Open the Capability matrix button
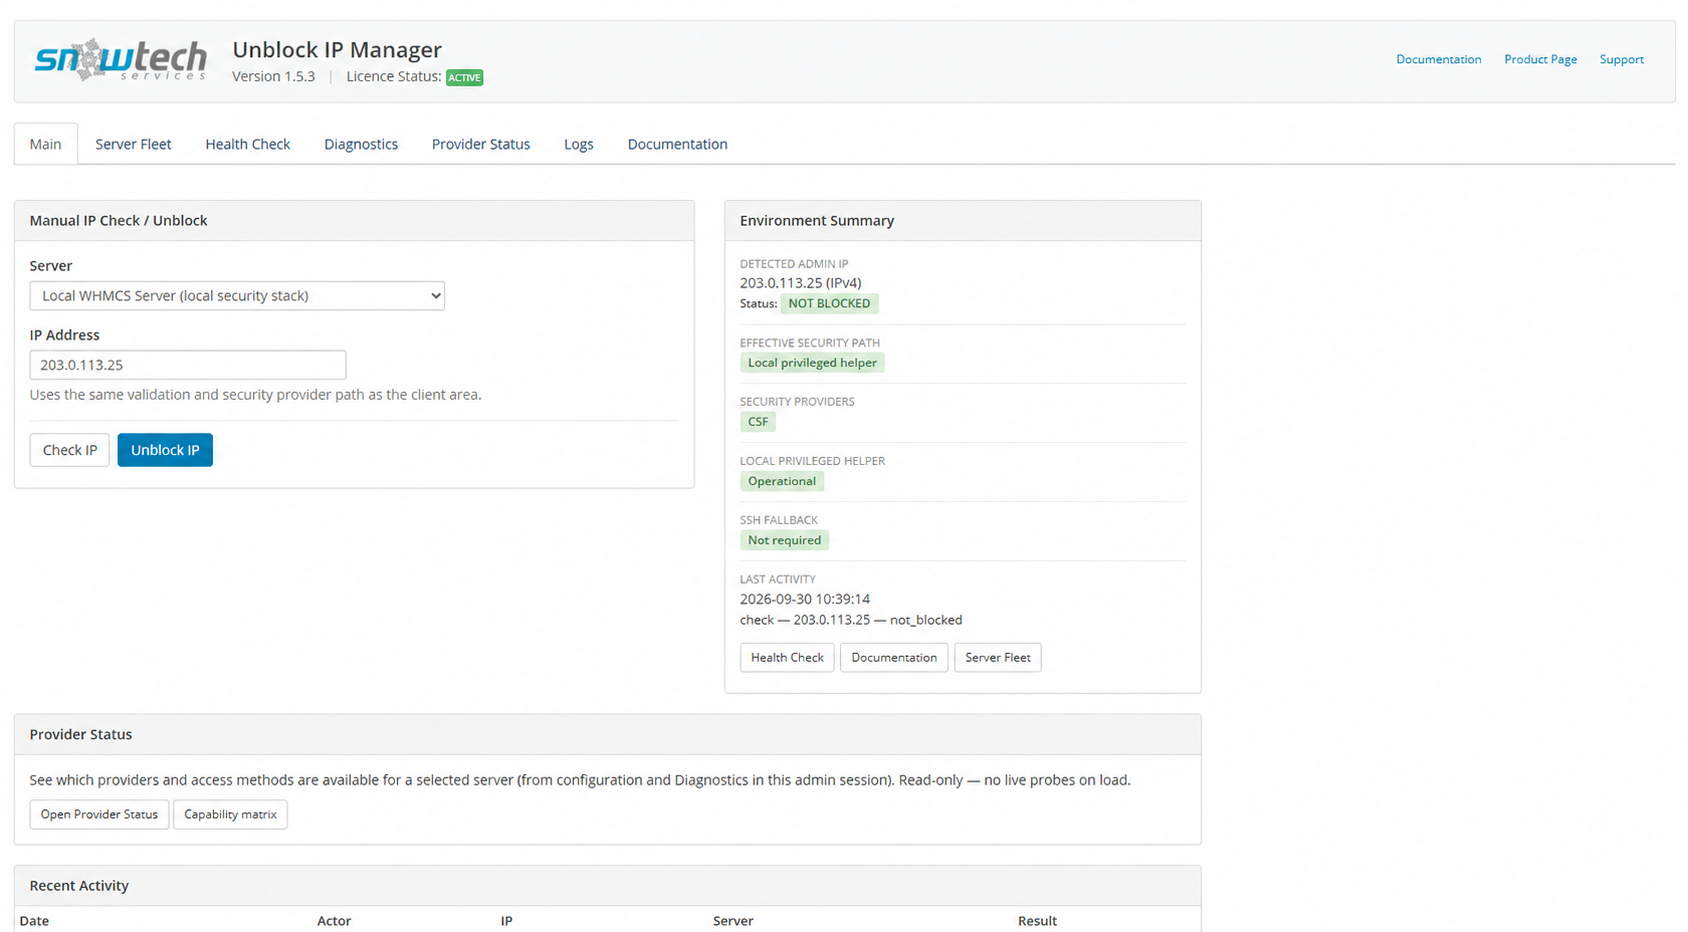Image resolution: width=1688 pixels, height=932 pixels. [230, 814]
